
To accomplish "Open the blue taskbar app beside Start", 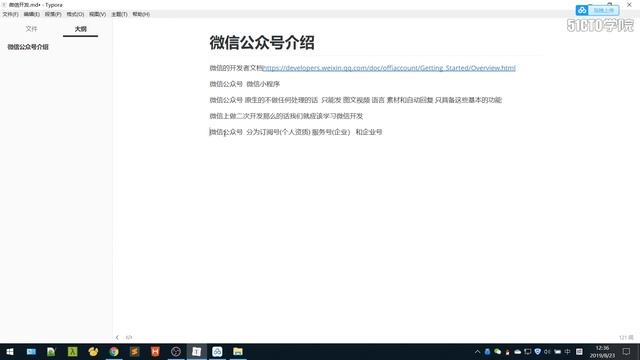I will pyautogui.click(x=31, y=351).
